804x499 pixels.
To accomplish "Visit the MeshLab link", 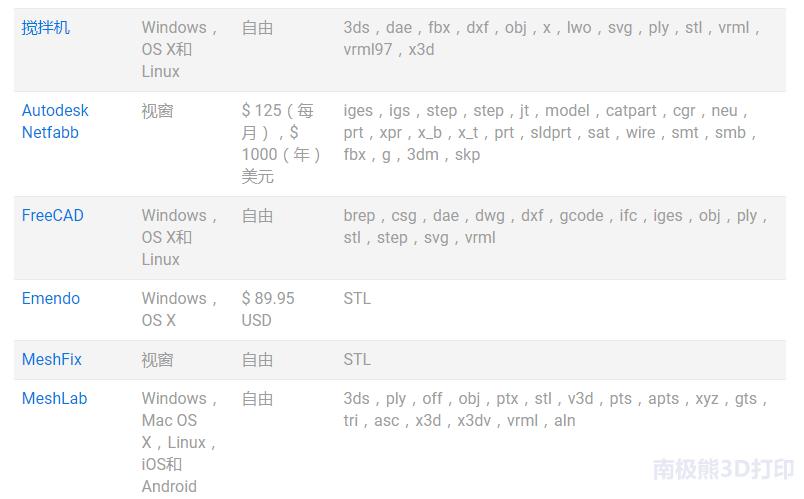I will pyautogui.click(x=55, y=398).
